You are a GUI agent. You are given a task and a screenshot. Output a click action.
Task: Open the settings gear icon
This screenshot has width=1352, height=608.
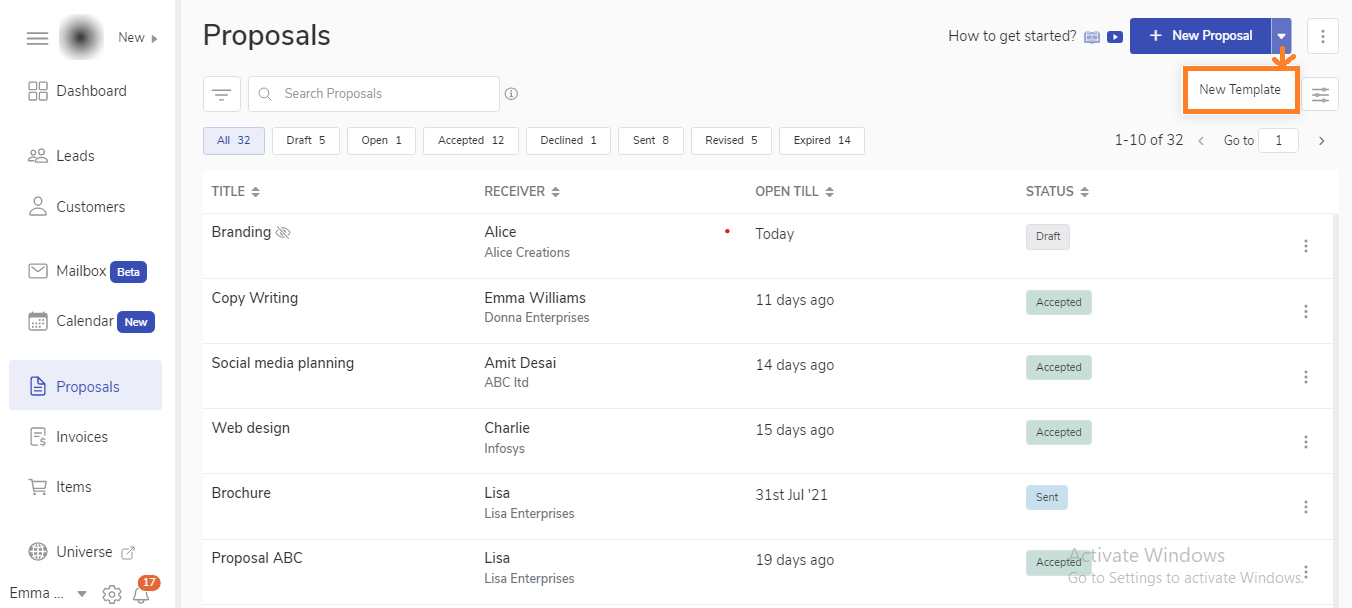112,594
